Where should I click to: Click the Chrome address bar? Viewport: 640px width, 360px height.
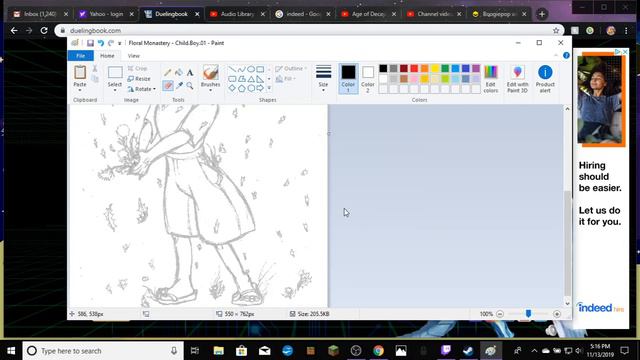click(x=310, y=31)
